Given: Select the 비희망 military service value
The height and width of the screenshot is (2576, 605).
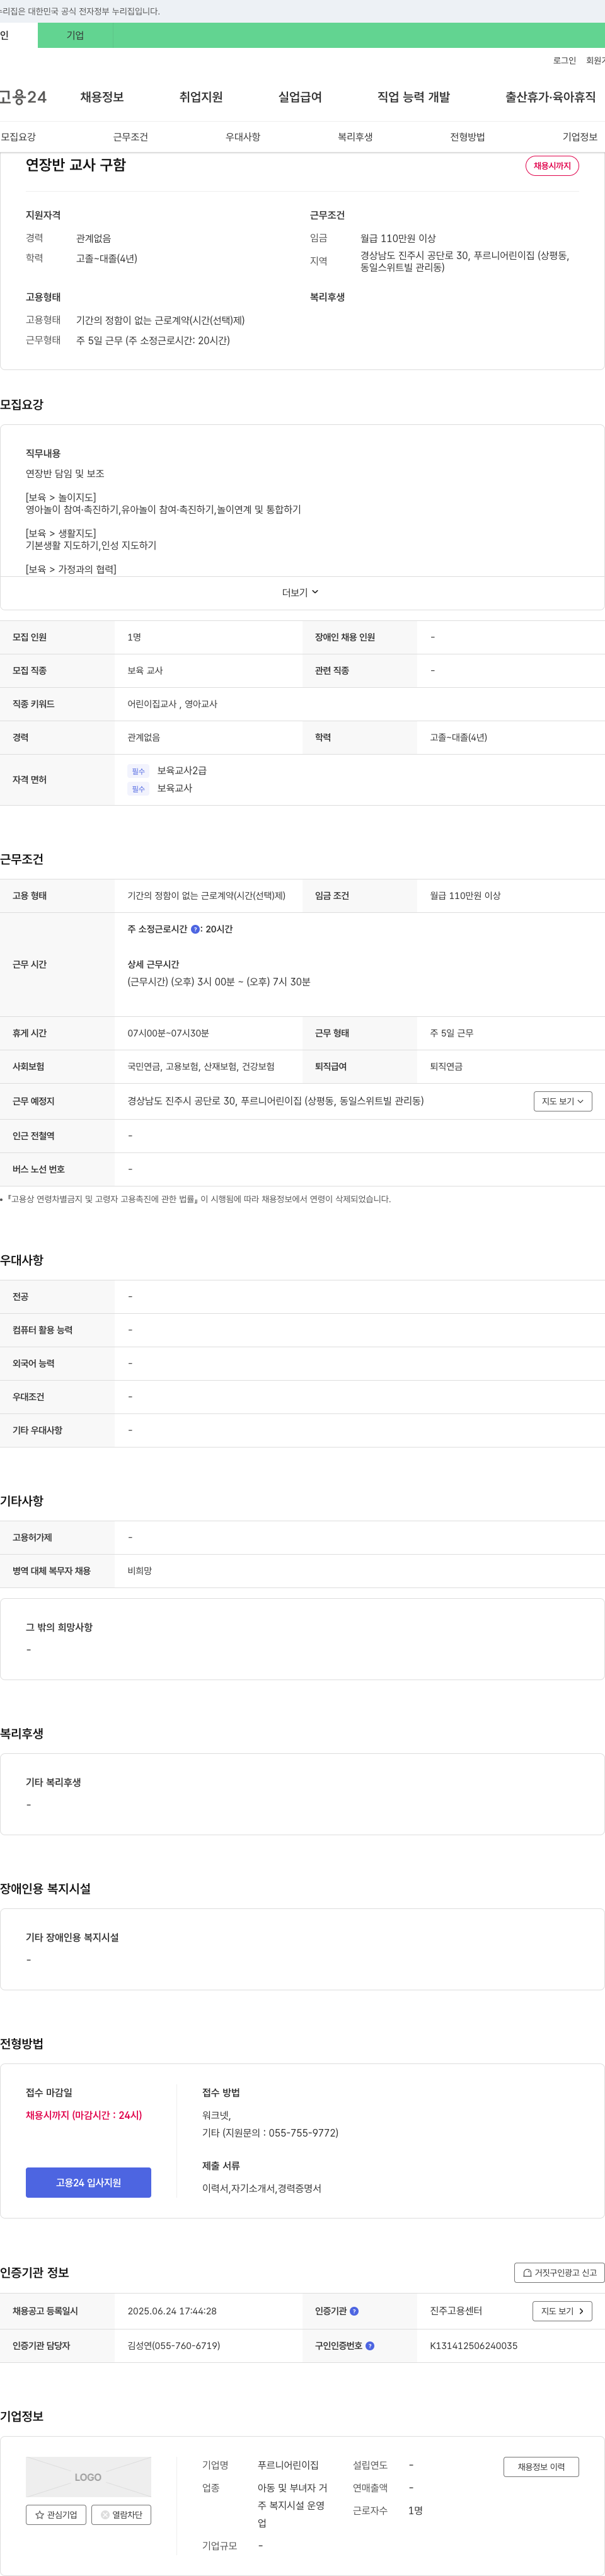Looking at the screenshot, I should [x=140, y=1571].
